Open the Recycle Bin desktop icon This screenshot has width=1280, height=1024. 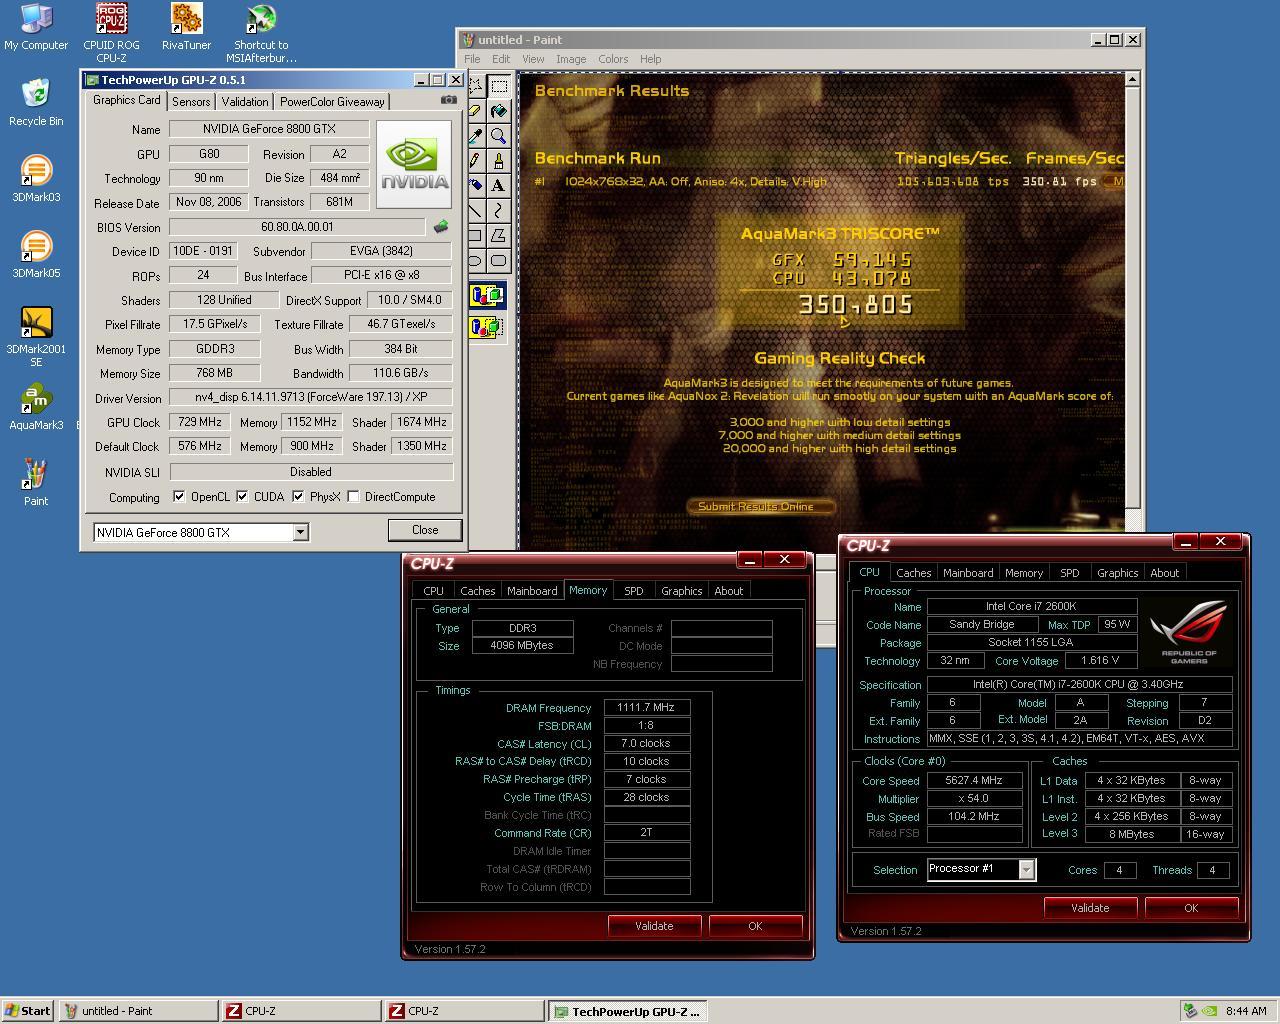[36, 103]
